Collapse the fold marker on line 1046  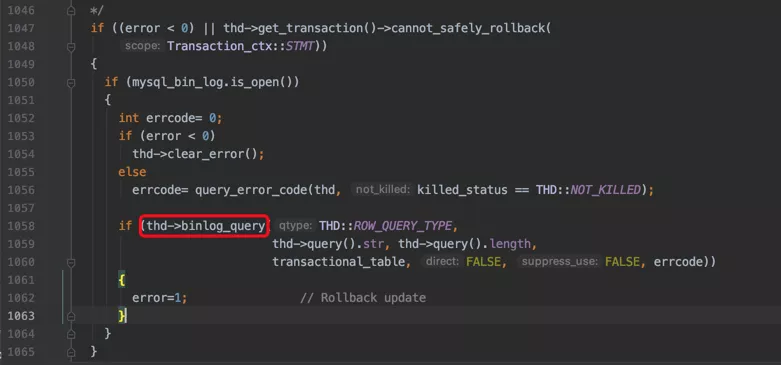click(71, 10)
